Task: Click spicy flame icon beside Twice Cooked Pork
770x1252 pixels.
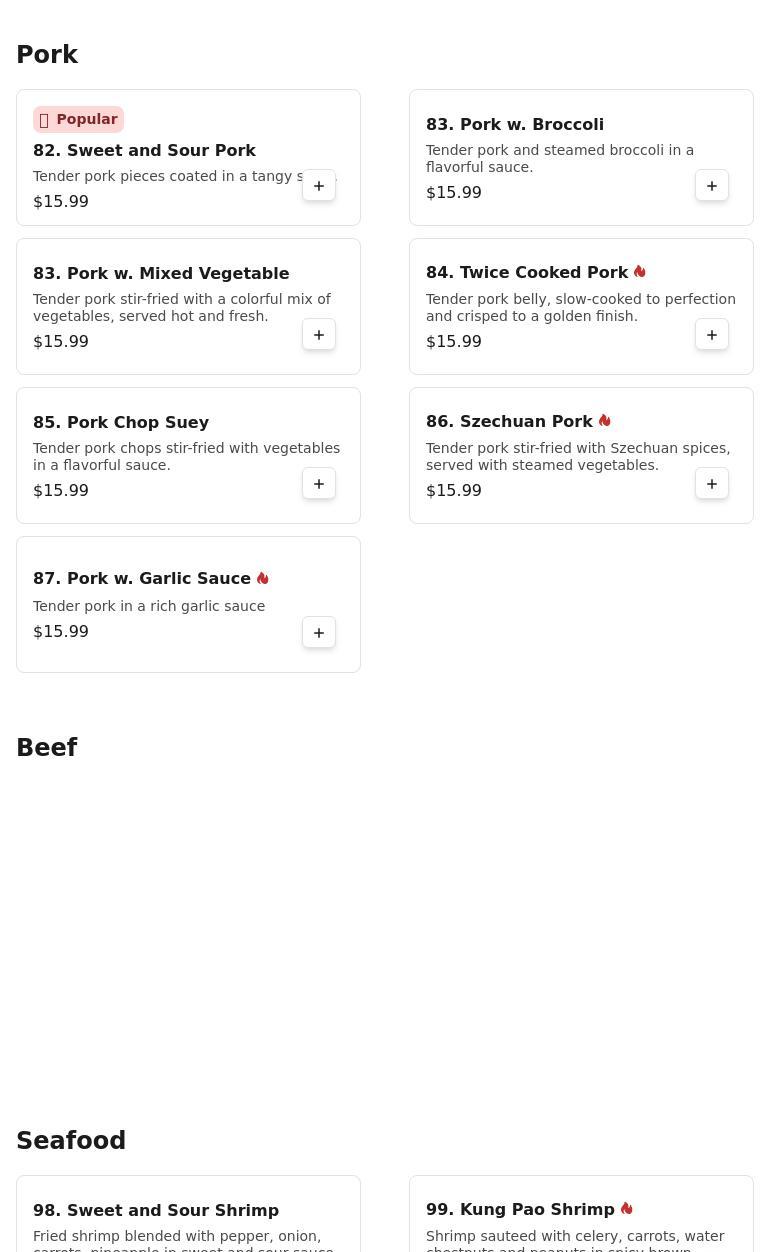Action: 640,272
